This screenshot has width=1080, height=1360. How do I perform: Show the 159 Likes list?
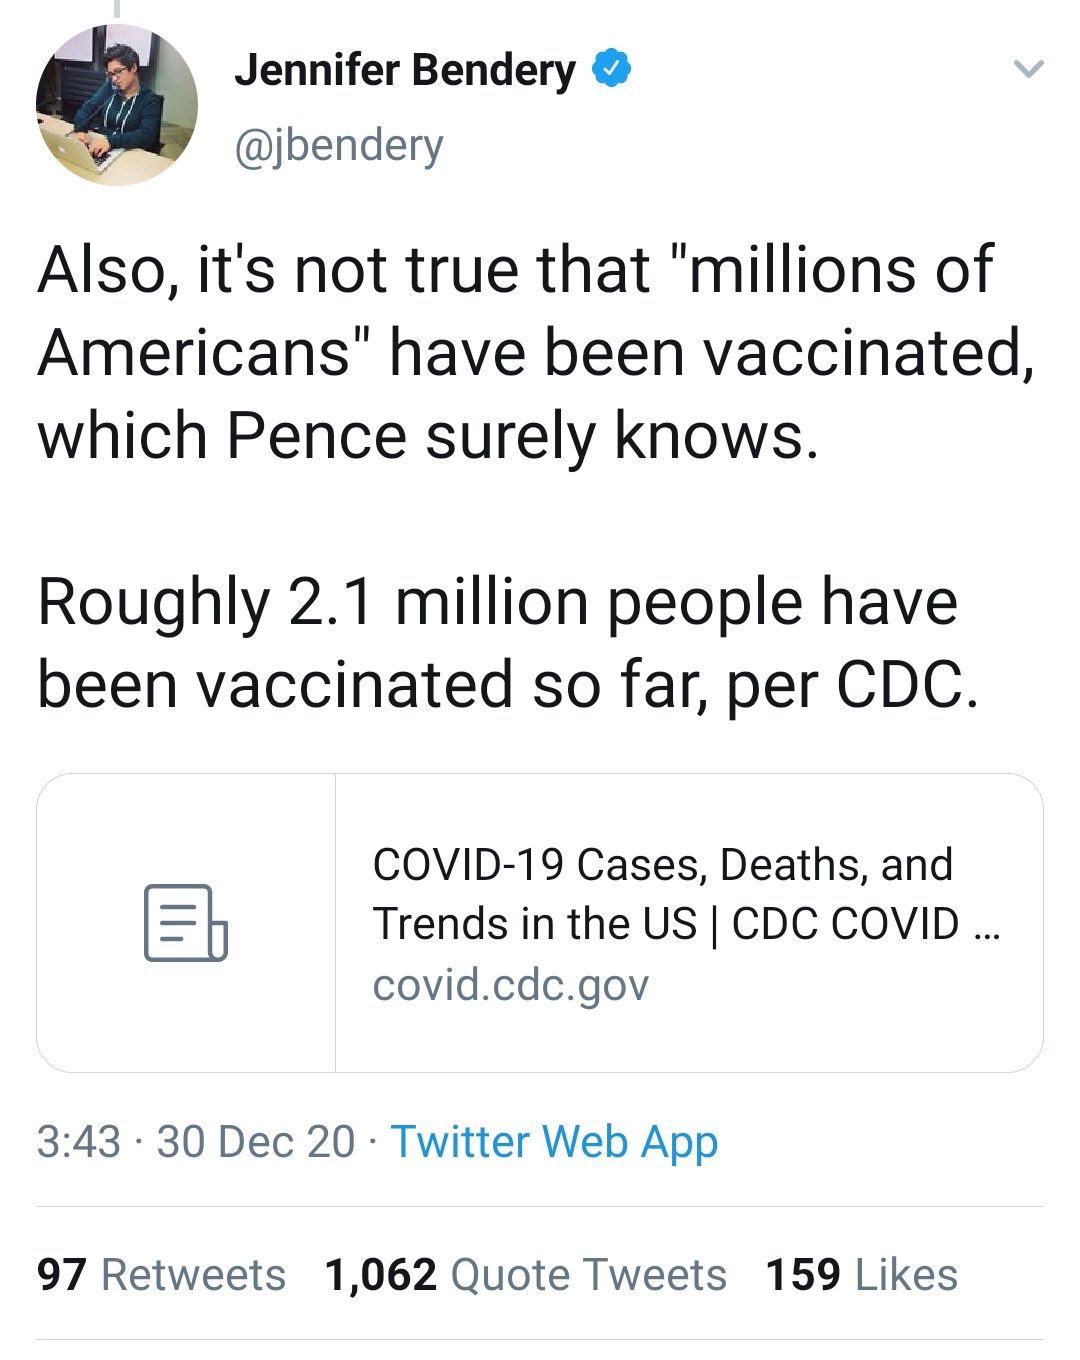click(x=861, y=1275)
